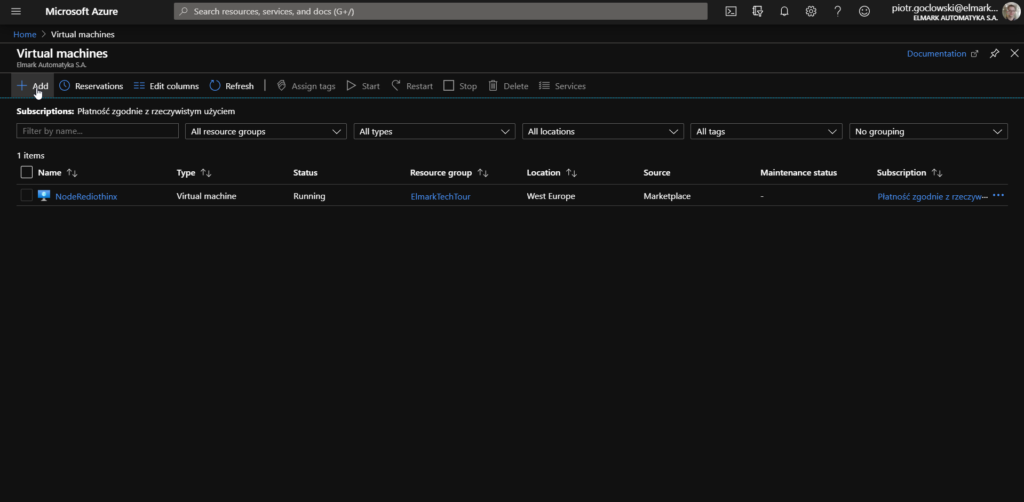Screen dimensions: 1024x502
Task: Click the Running status cell
Action: point(309,196)
